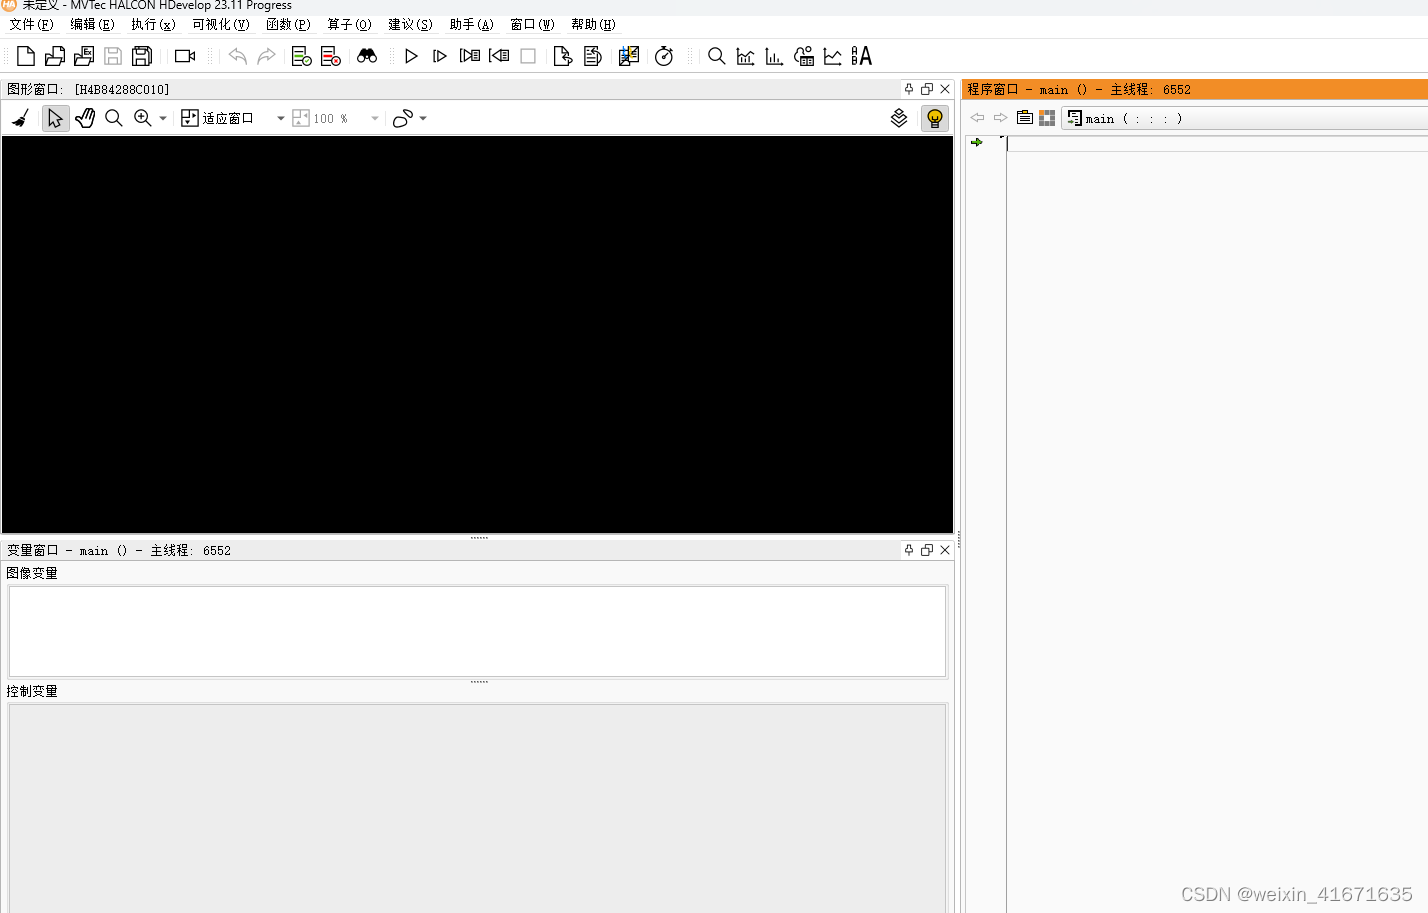
Task: Run the program with the play button
Action: 411,56
